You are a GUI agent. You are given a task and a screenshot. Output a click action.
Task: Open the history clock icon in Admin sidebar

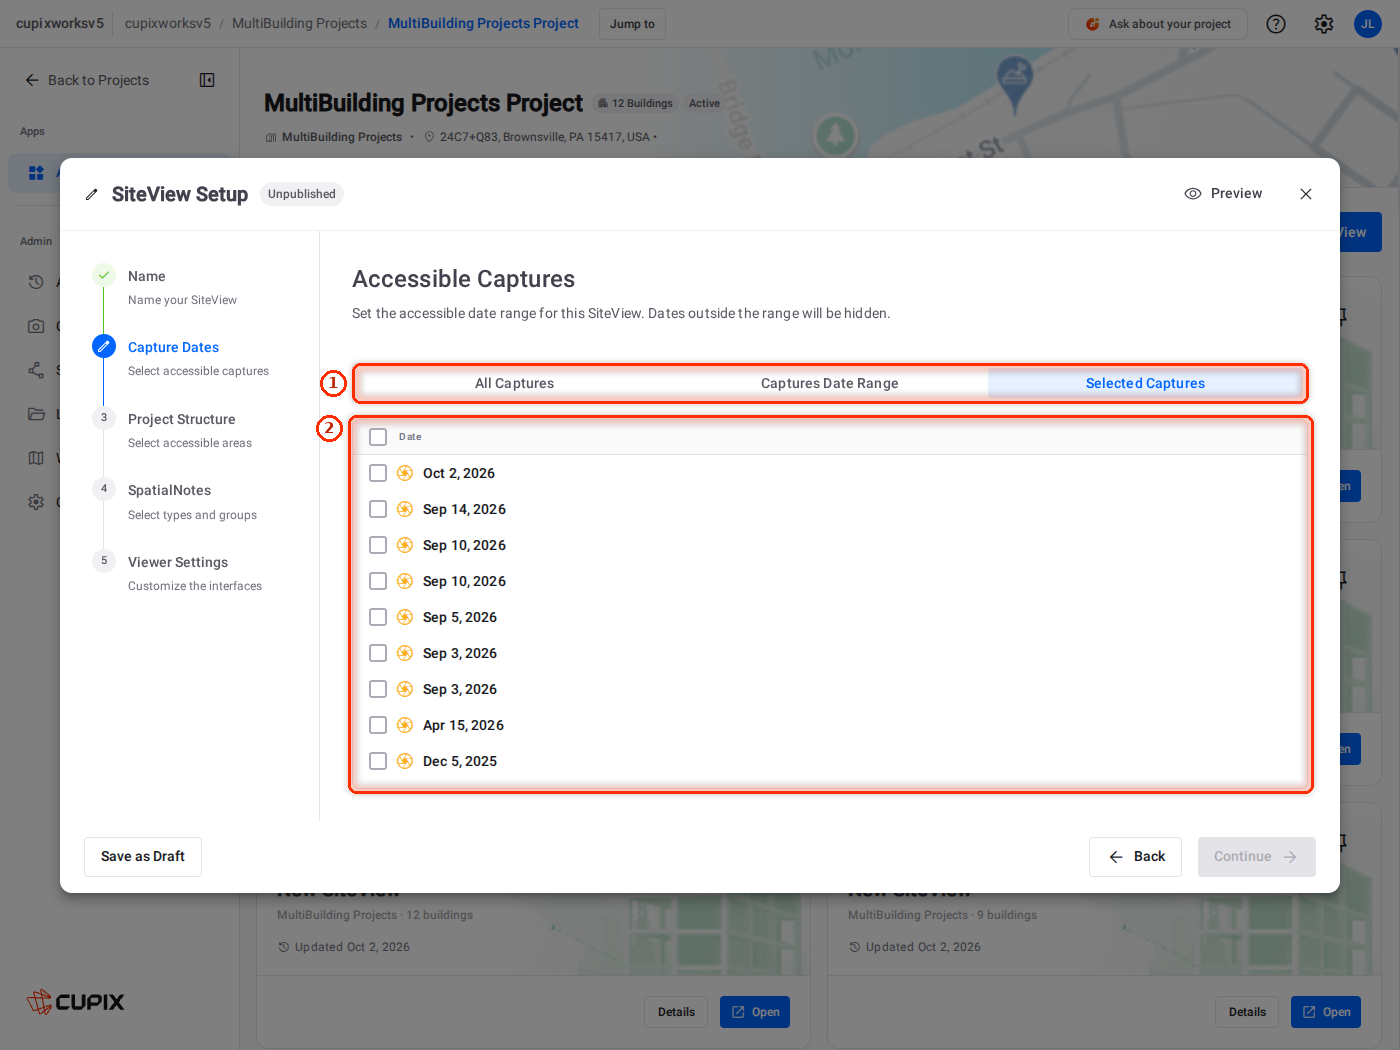tap(36, 282)
